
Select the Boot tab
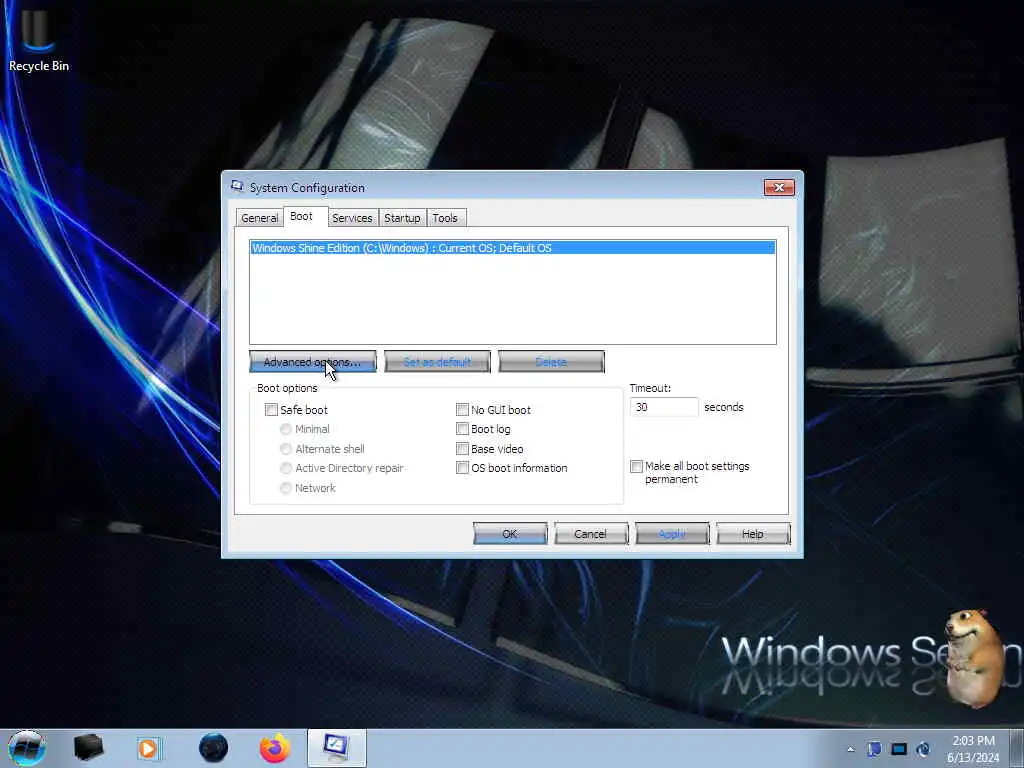[305, 216]
